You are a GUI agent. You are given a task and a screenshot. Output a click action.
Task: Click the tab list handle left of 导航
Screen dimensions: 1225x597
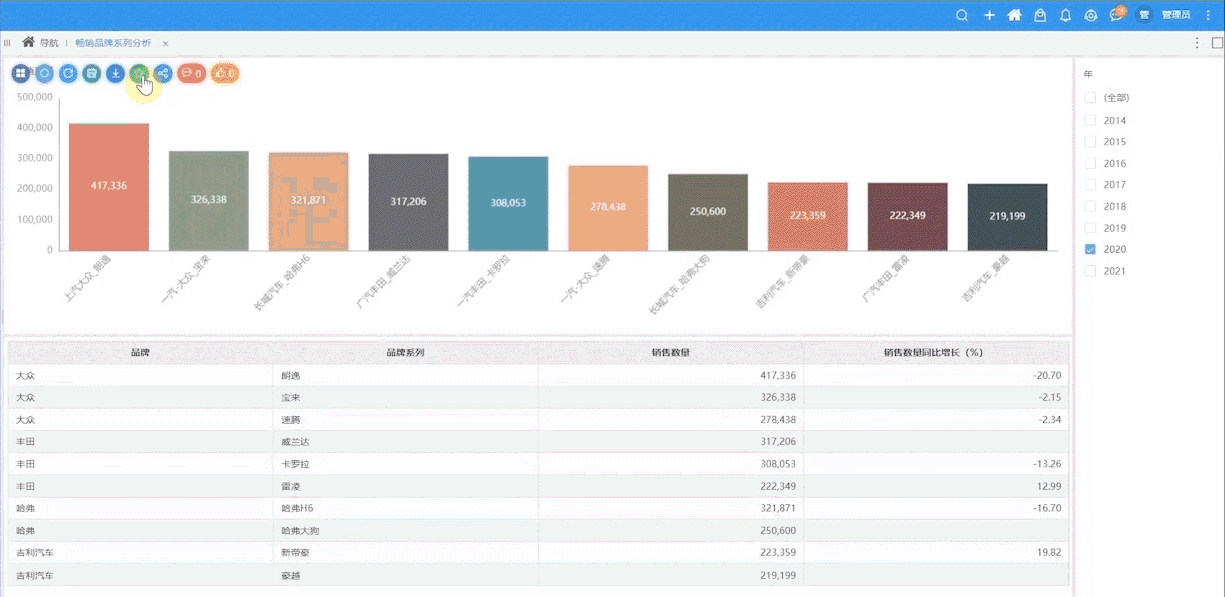7,43
